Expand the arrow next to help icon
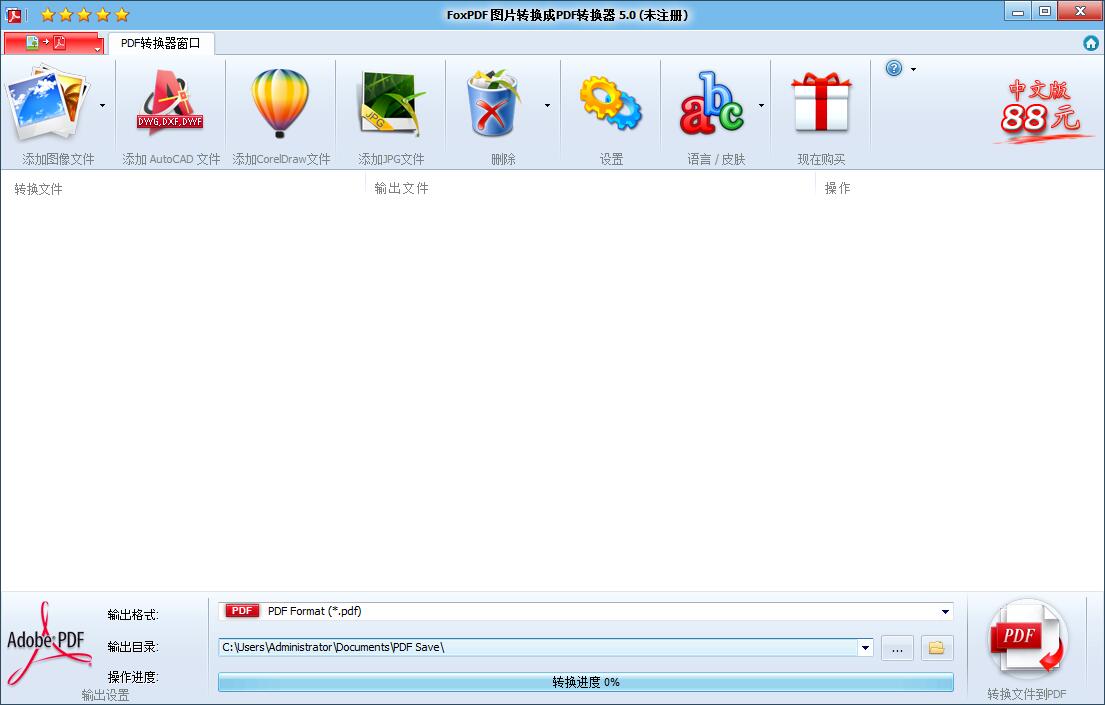Screen dimensions: 1105x705 [913, 69]
